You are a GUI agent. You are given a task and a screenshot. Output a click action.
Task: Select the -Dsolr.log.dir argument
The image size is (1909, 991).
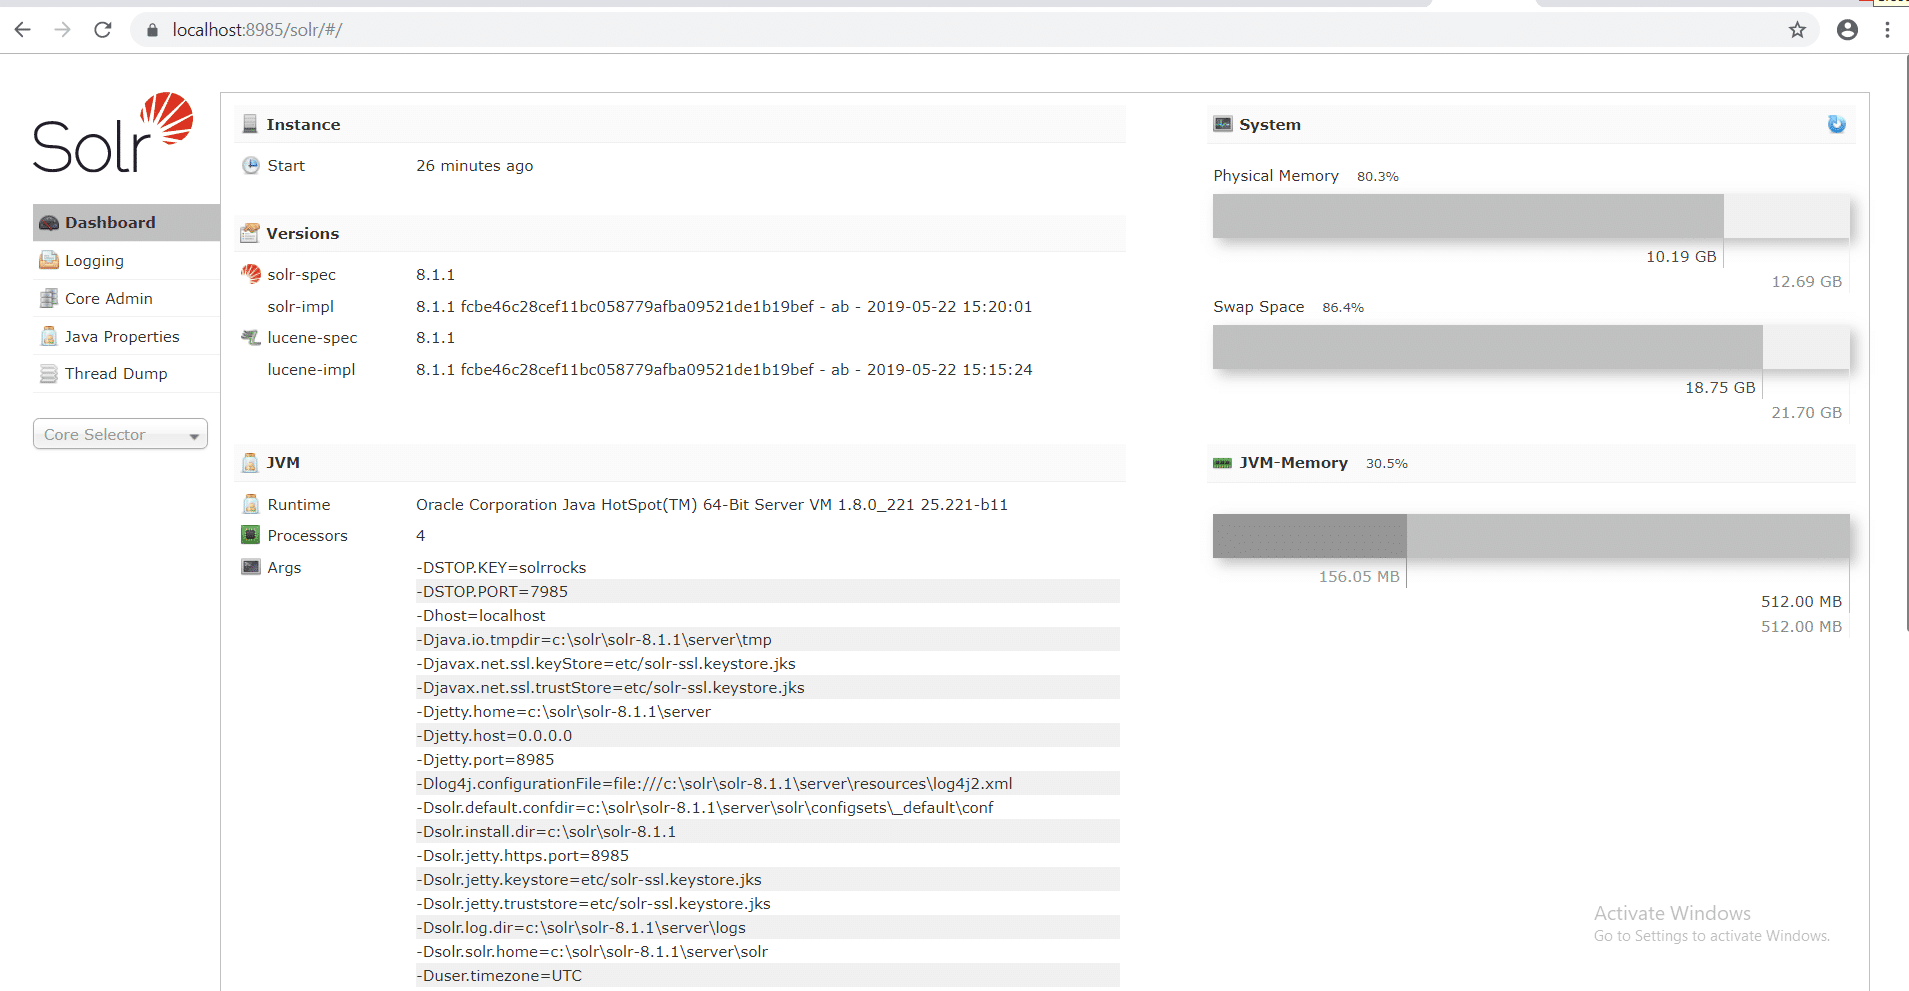click(581, 928)
